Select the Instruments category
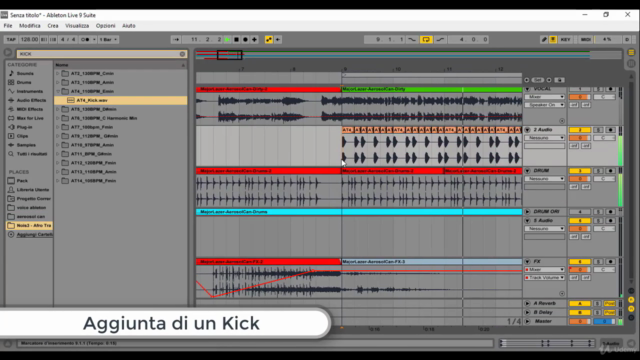This screenshot has width=640, height=360. coord(29,91)
